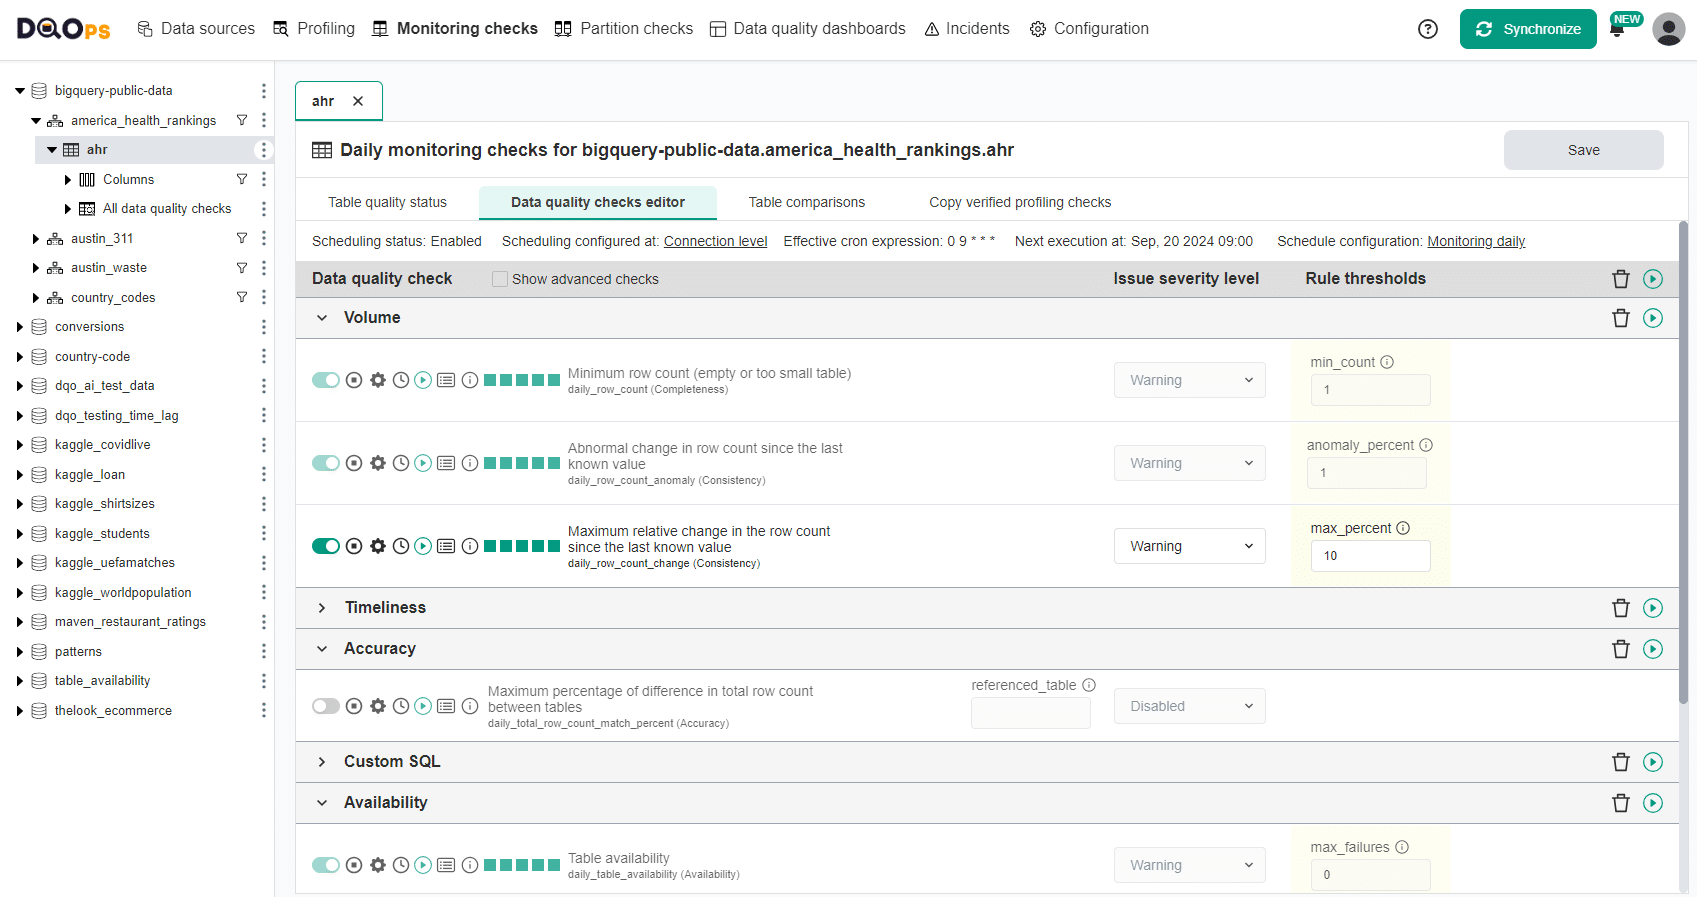Toggle Minimum row count check switch
Image resolution: width=1697 pixels, height=897 pixels.
tap(326, 380)
